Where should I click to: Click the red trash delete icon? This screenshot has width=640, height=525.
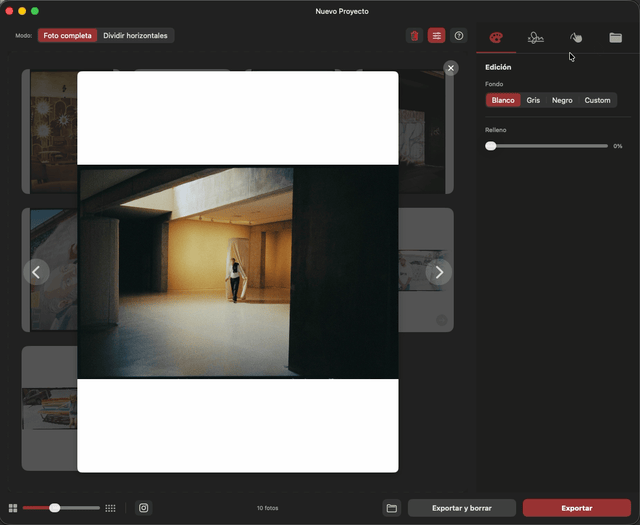coord(414,36)
